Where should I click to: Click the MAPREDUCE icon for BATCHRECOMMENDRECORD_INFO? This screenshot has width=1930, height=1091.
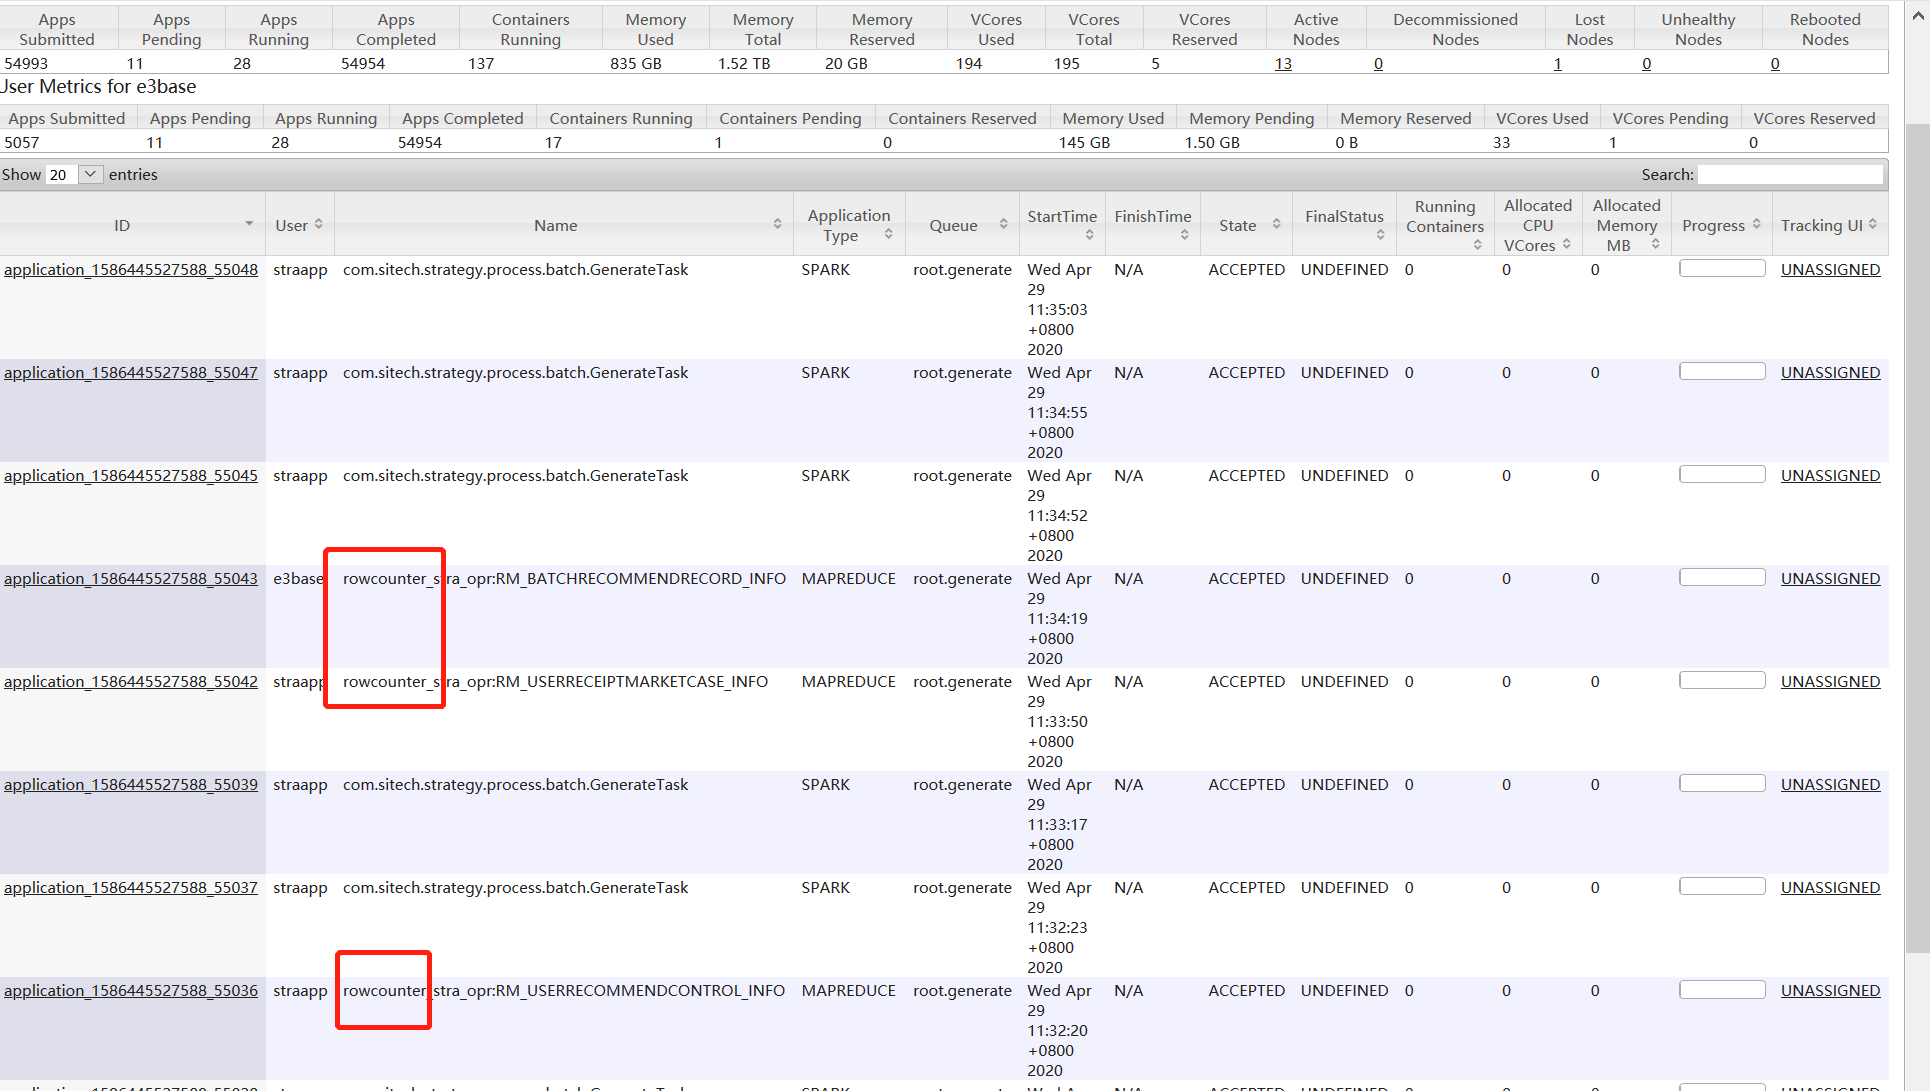pos(848,577)
